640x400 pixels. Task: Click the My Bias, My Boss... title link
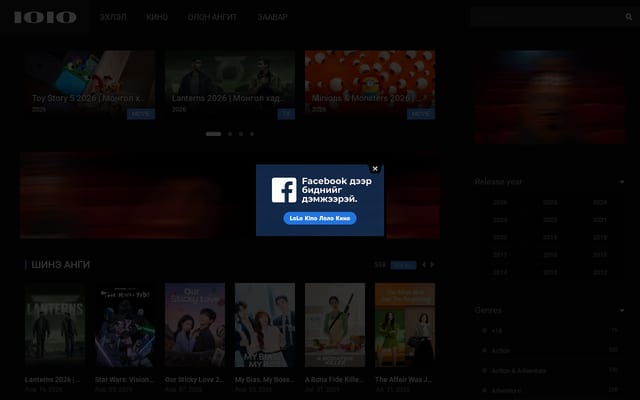pyautogui.click(x=264, y=380)
